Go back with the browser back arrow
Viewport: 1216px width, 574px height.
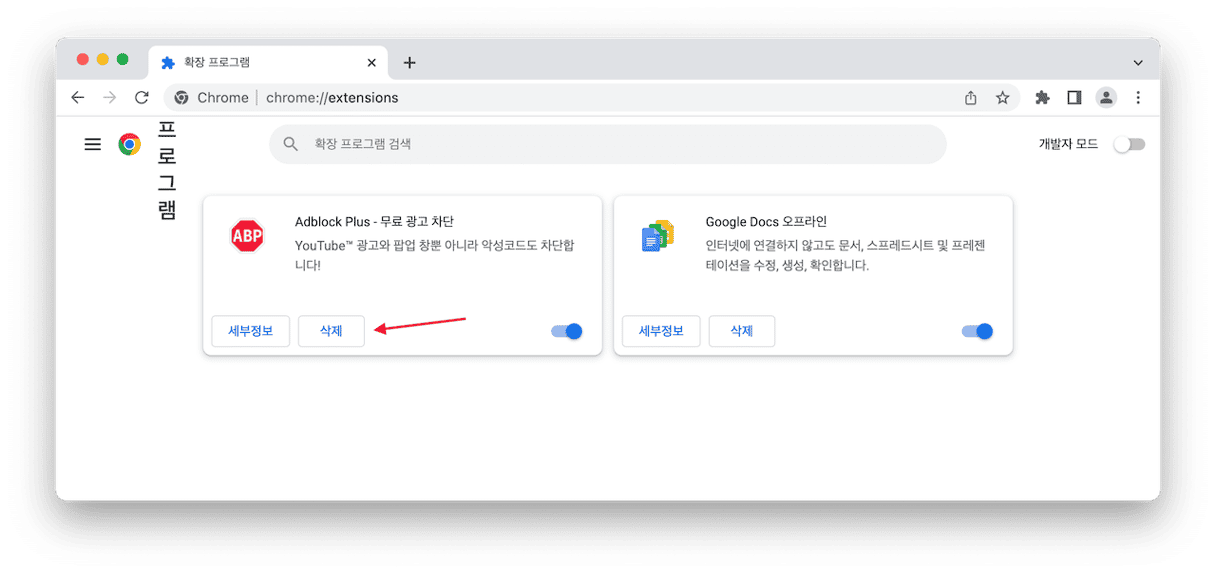click(78, 97)
